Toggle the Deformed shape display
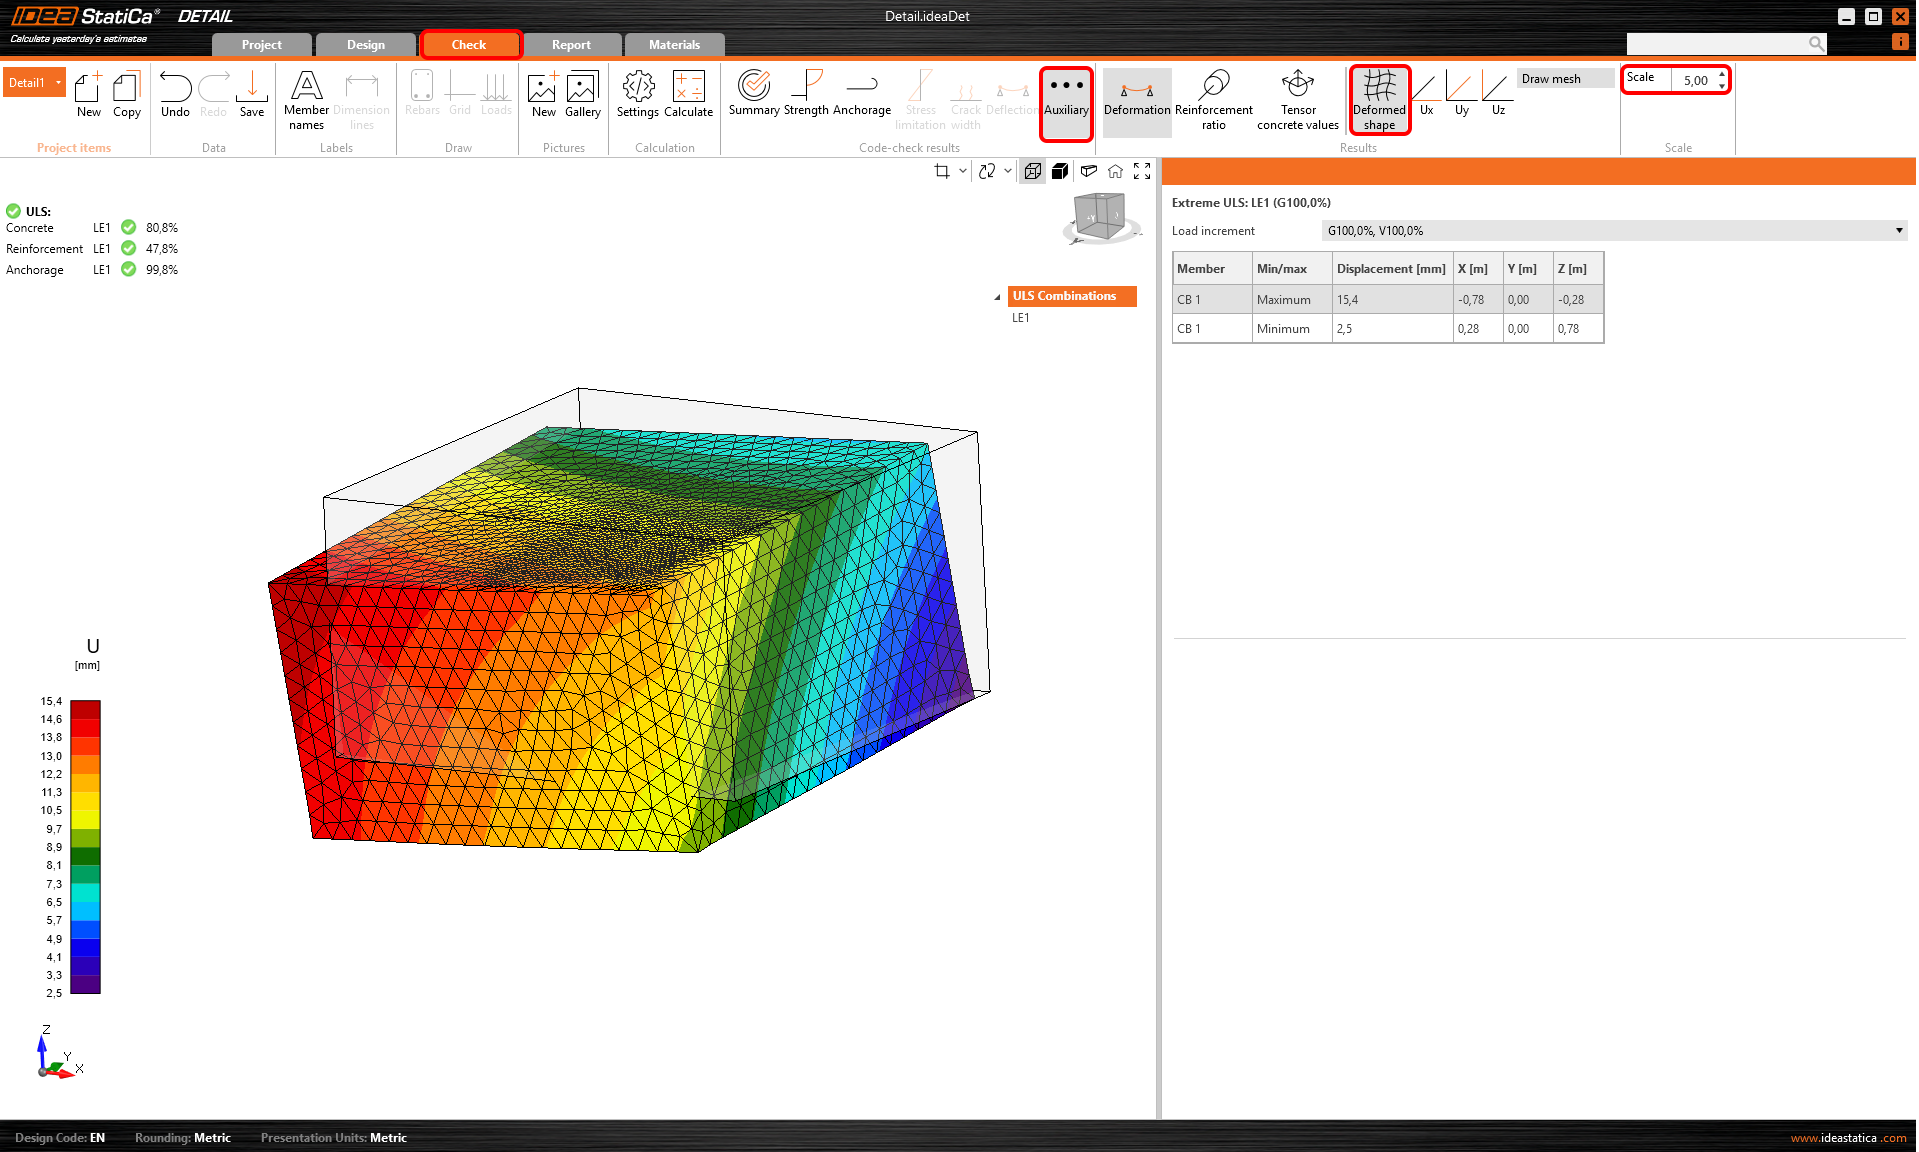1919x1152 pixels. [1379, 99]
